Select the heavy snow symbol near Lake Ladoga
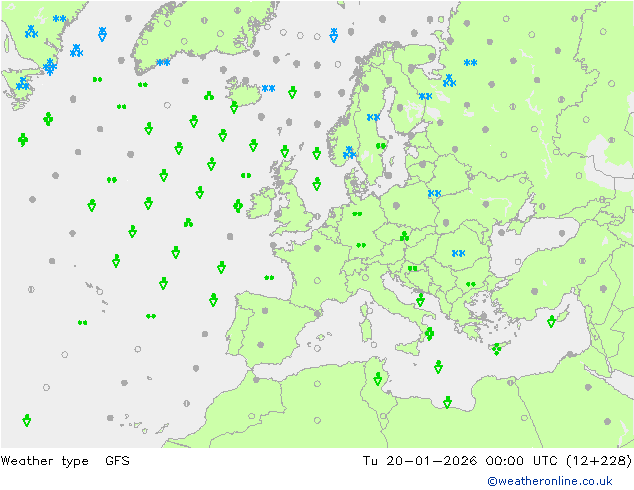Viewport: 634px width, 490px height. 449,81
